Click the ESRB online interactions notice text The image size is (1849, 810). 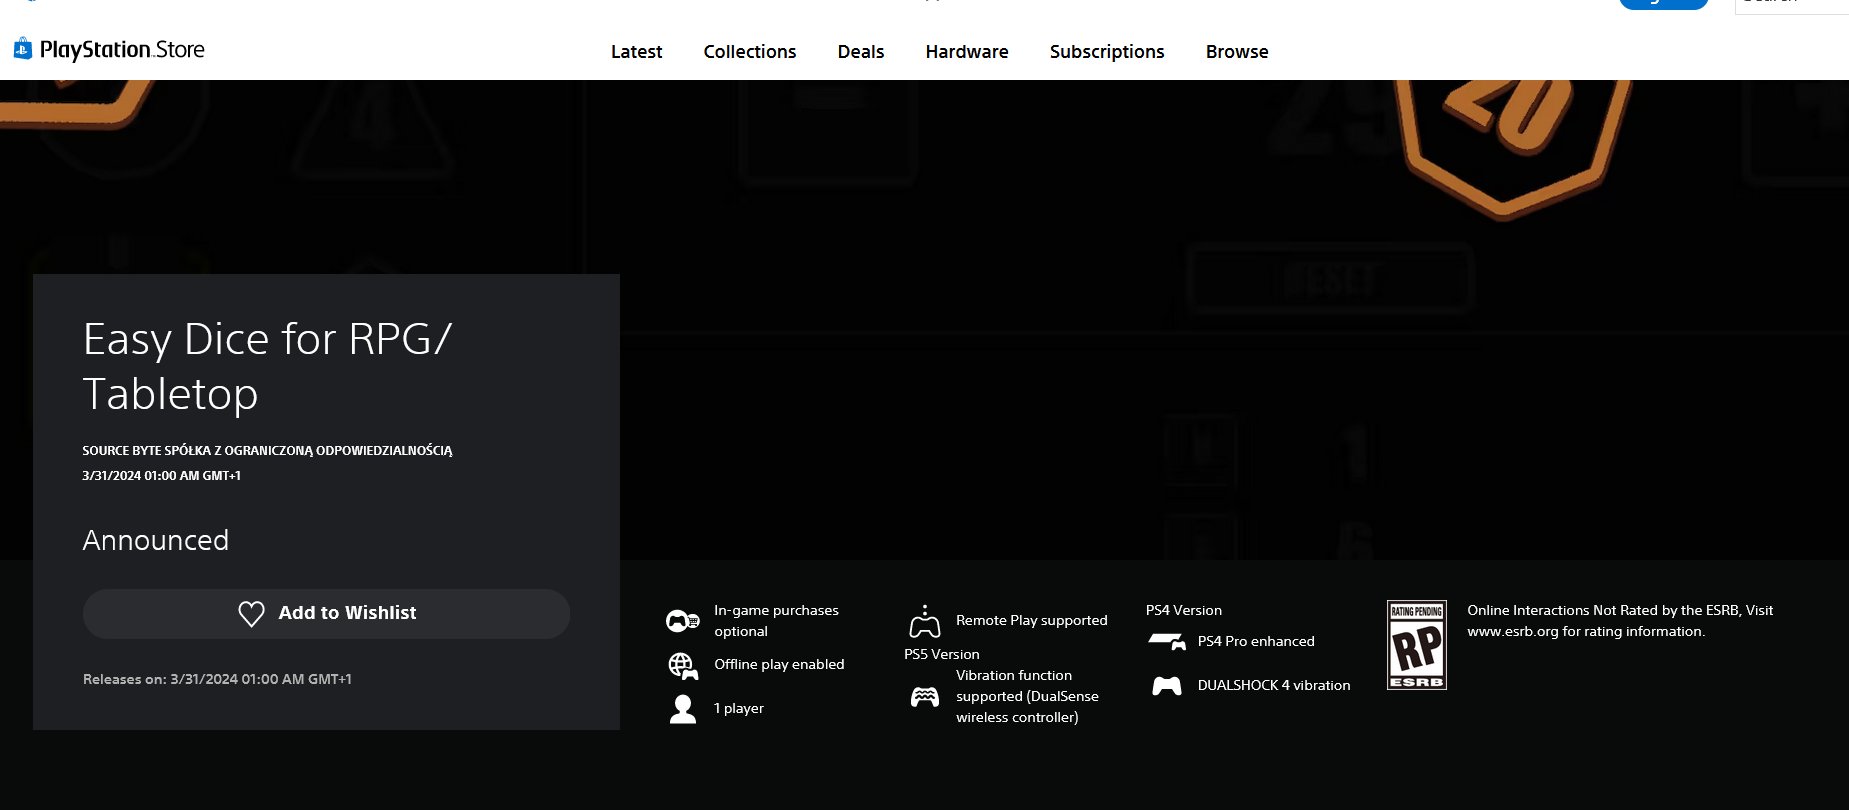click(x=1620, y=621)
